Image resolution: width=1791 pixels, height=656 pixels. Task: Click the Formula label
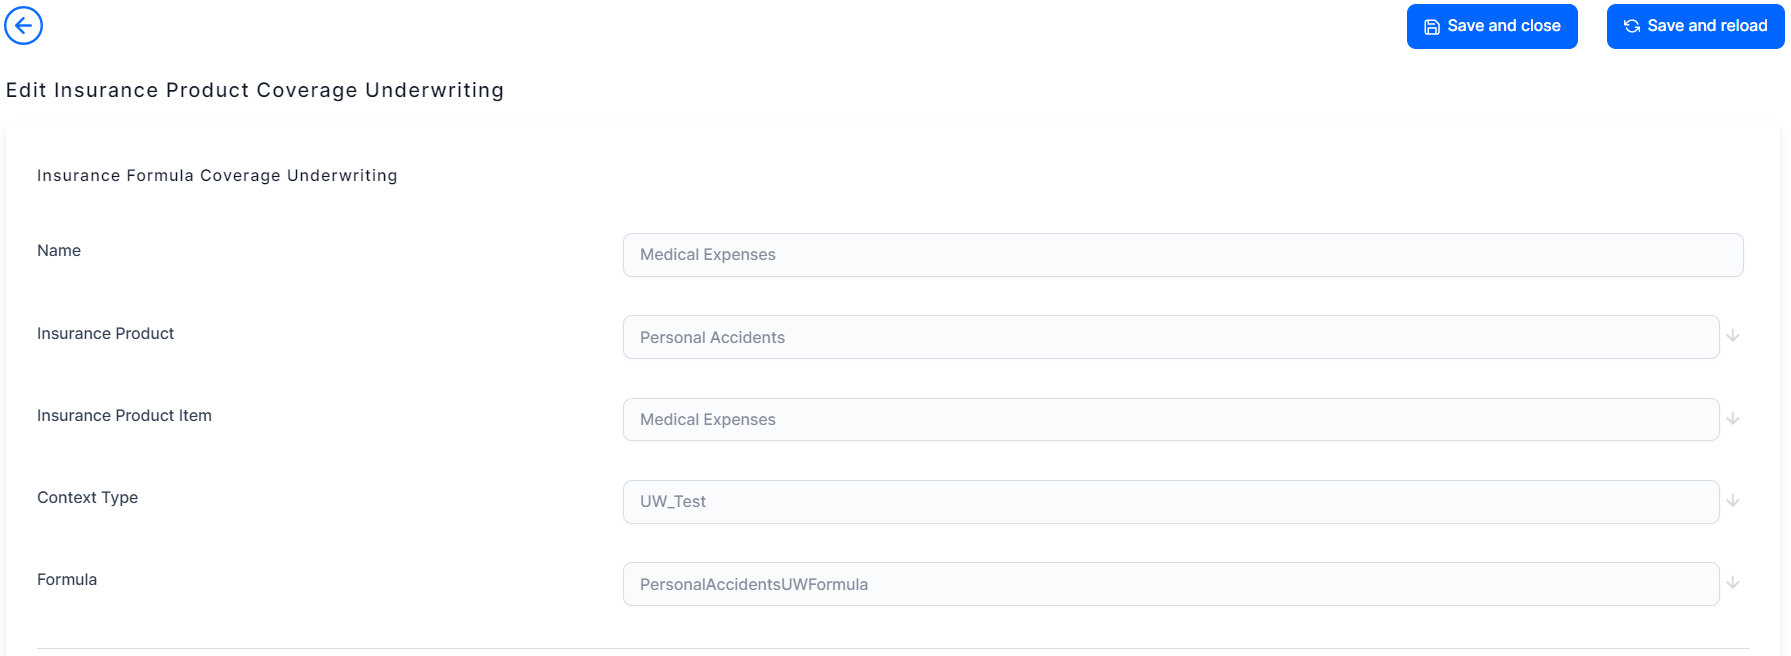click(x=67, y=580)
